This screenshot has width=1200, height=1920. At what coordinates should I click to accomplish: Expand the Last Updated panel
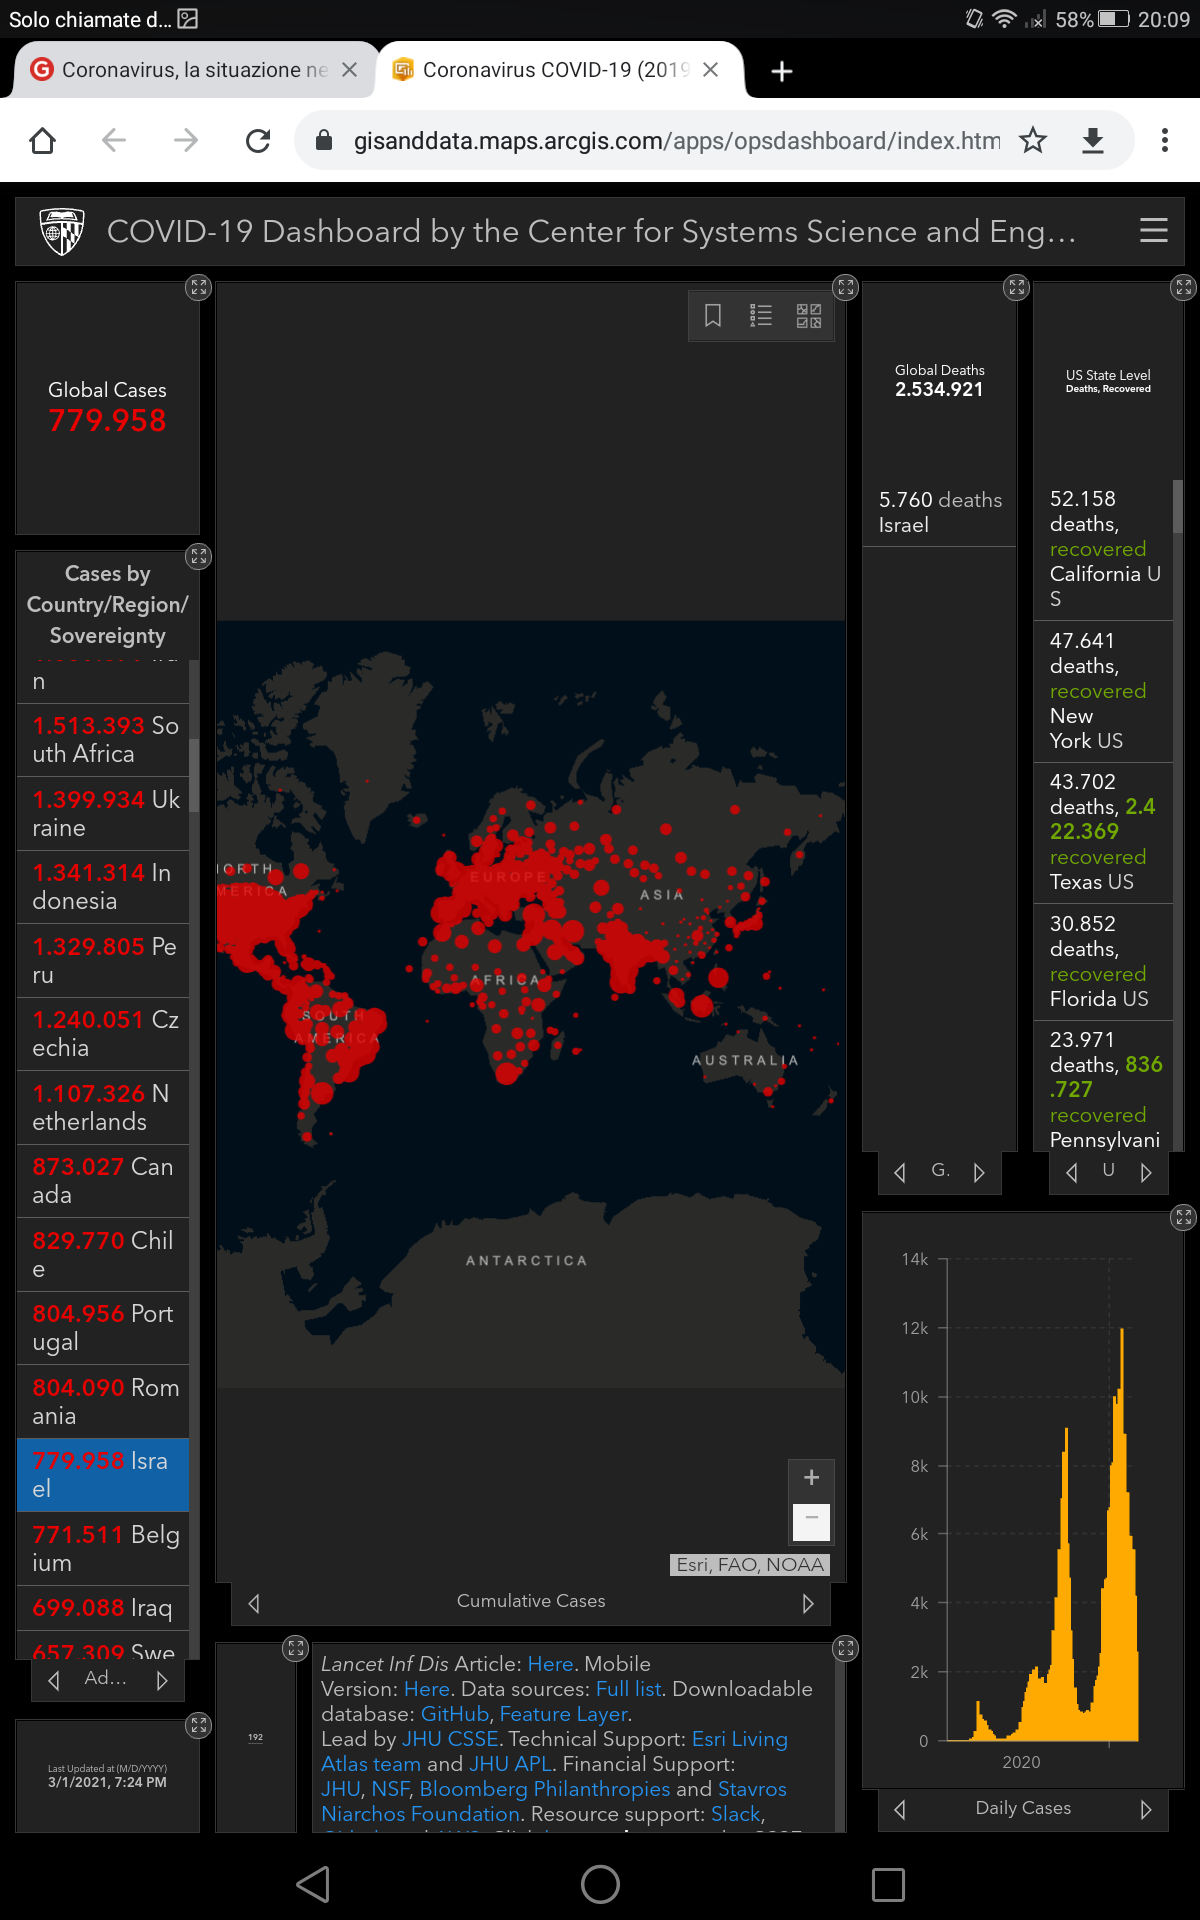[x=199, y=1725]
